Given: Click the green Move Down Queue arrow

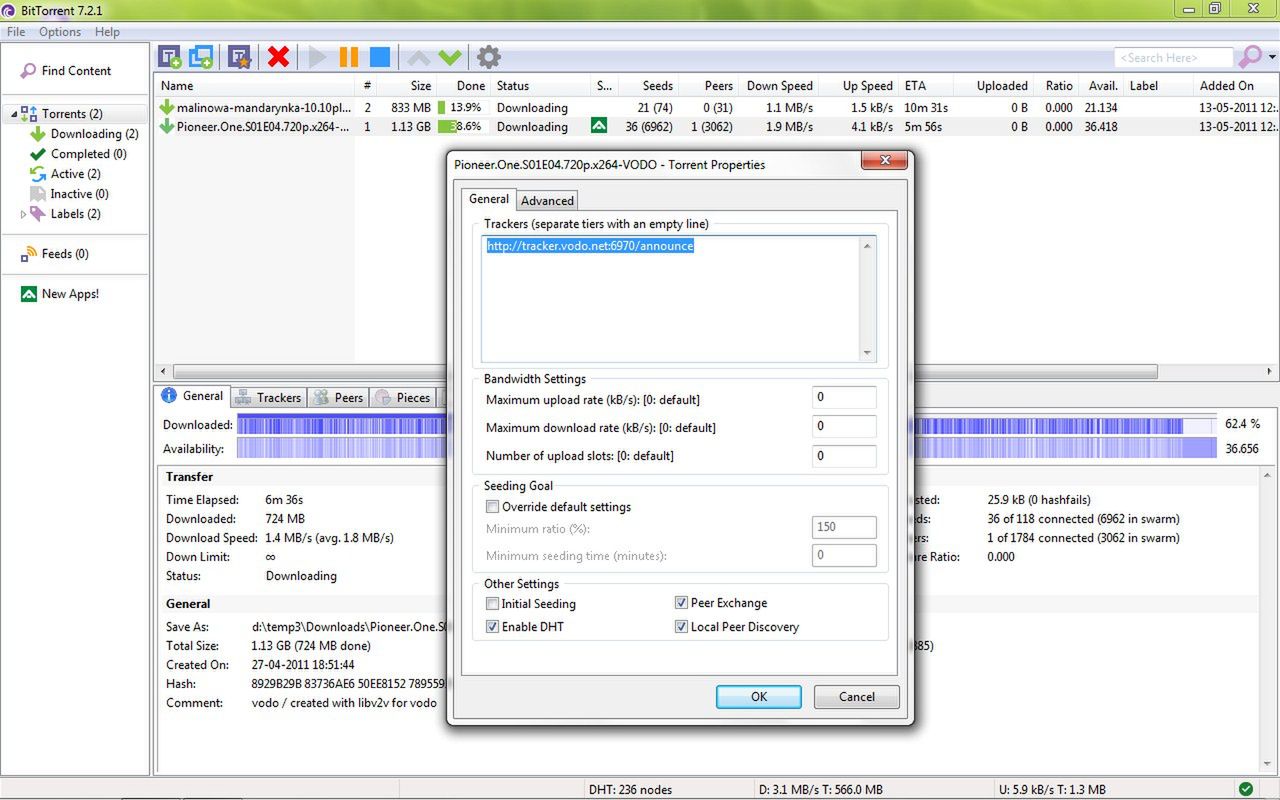Looking at the screenshot, I should 450,57.
